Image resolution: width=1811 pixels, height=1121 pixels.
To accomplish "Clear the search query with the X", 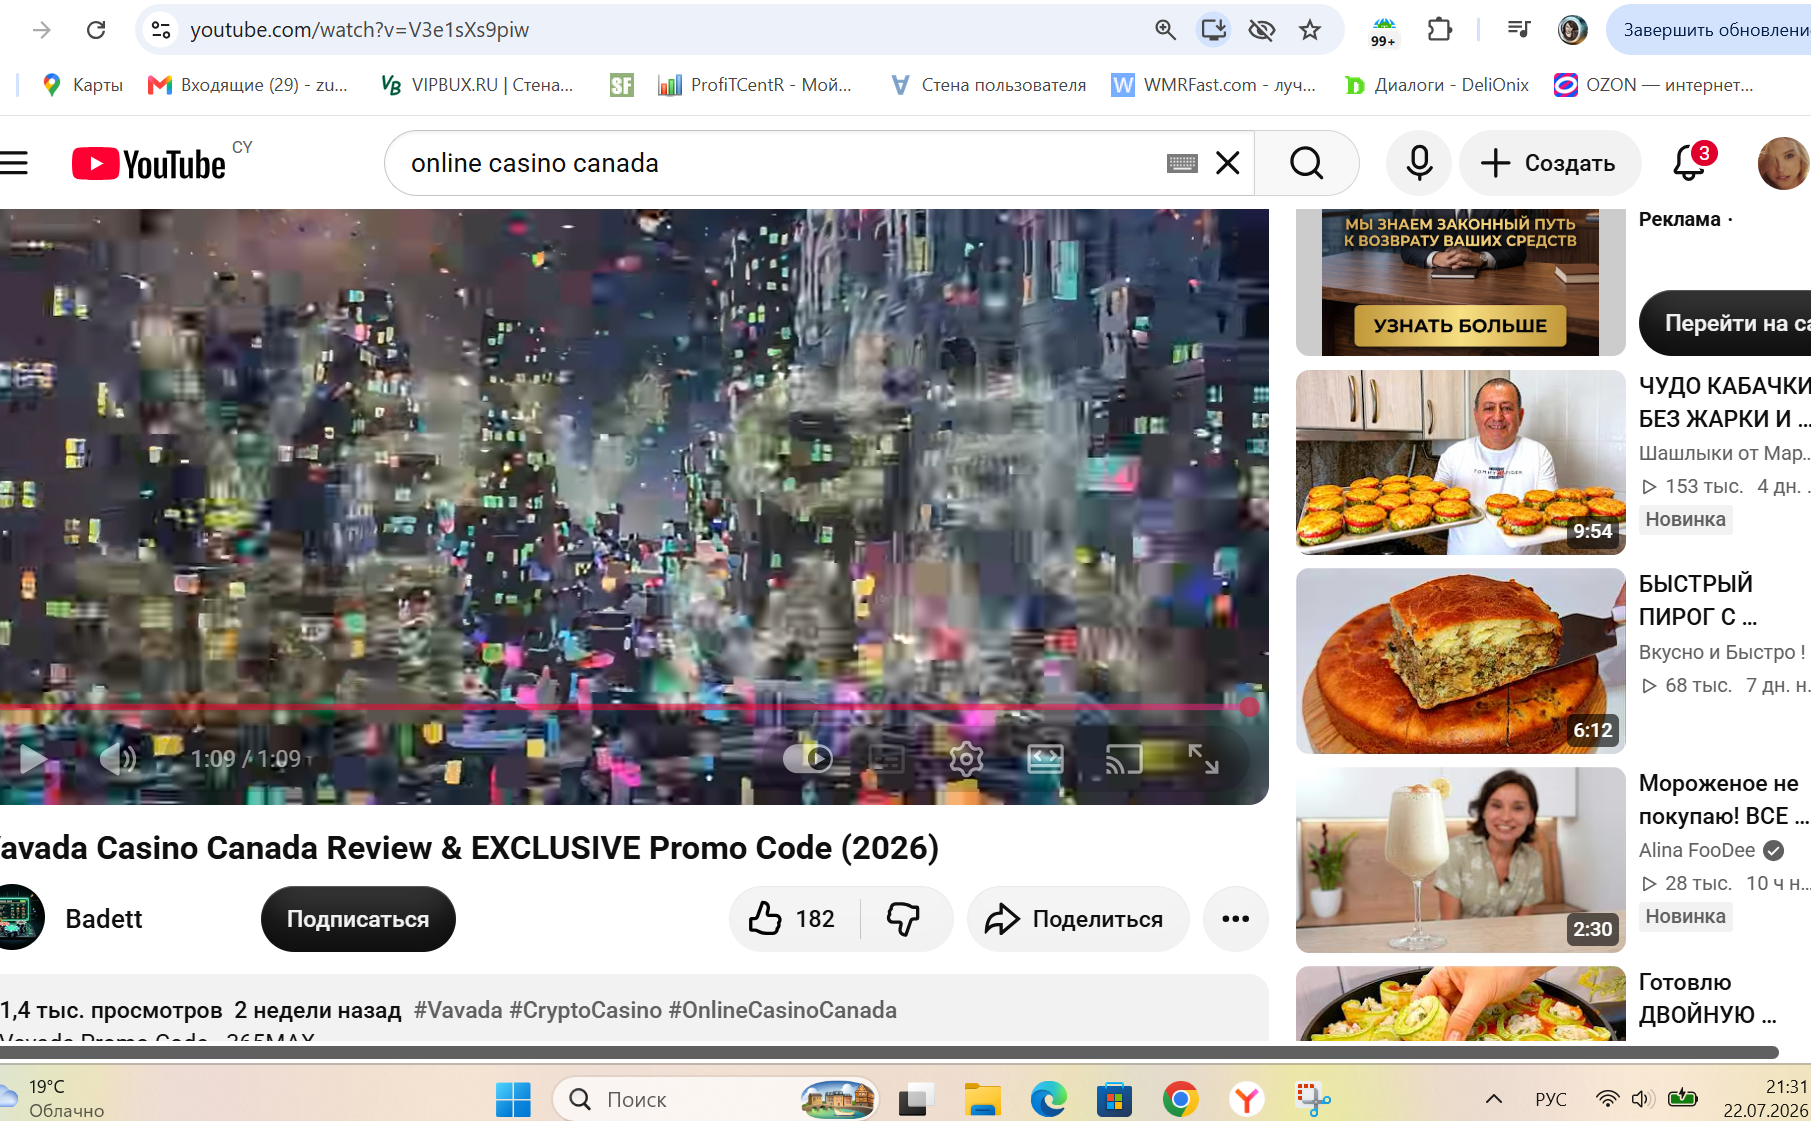I will coord(1228,163).
